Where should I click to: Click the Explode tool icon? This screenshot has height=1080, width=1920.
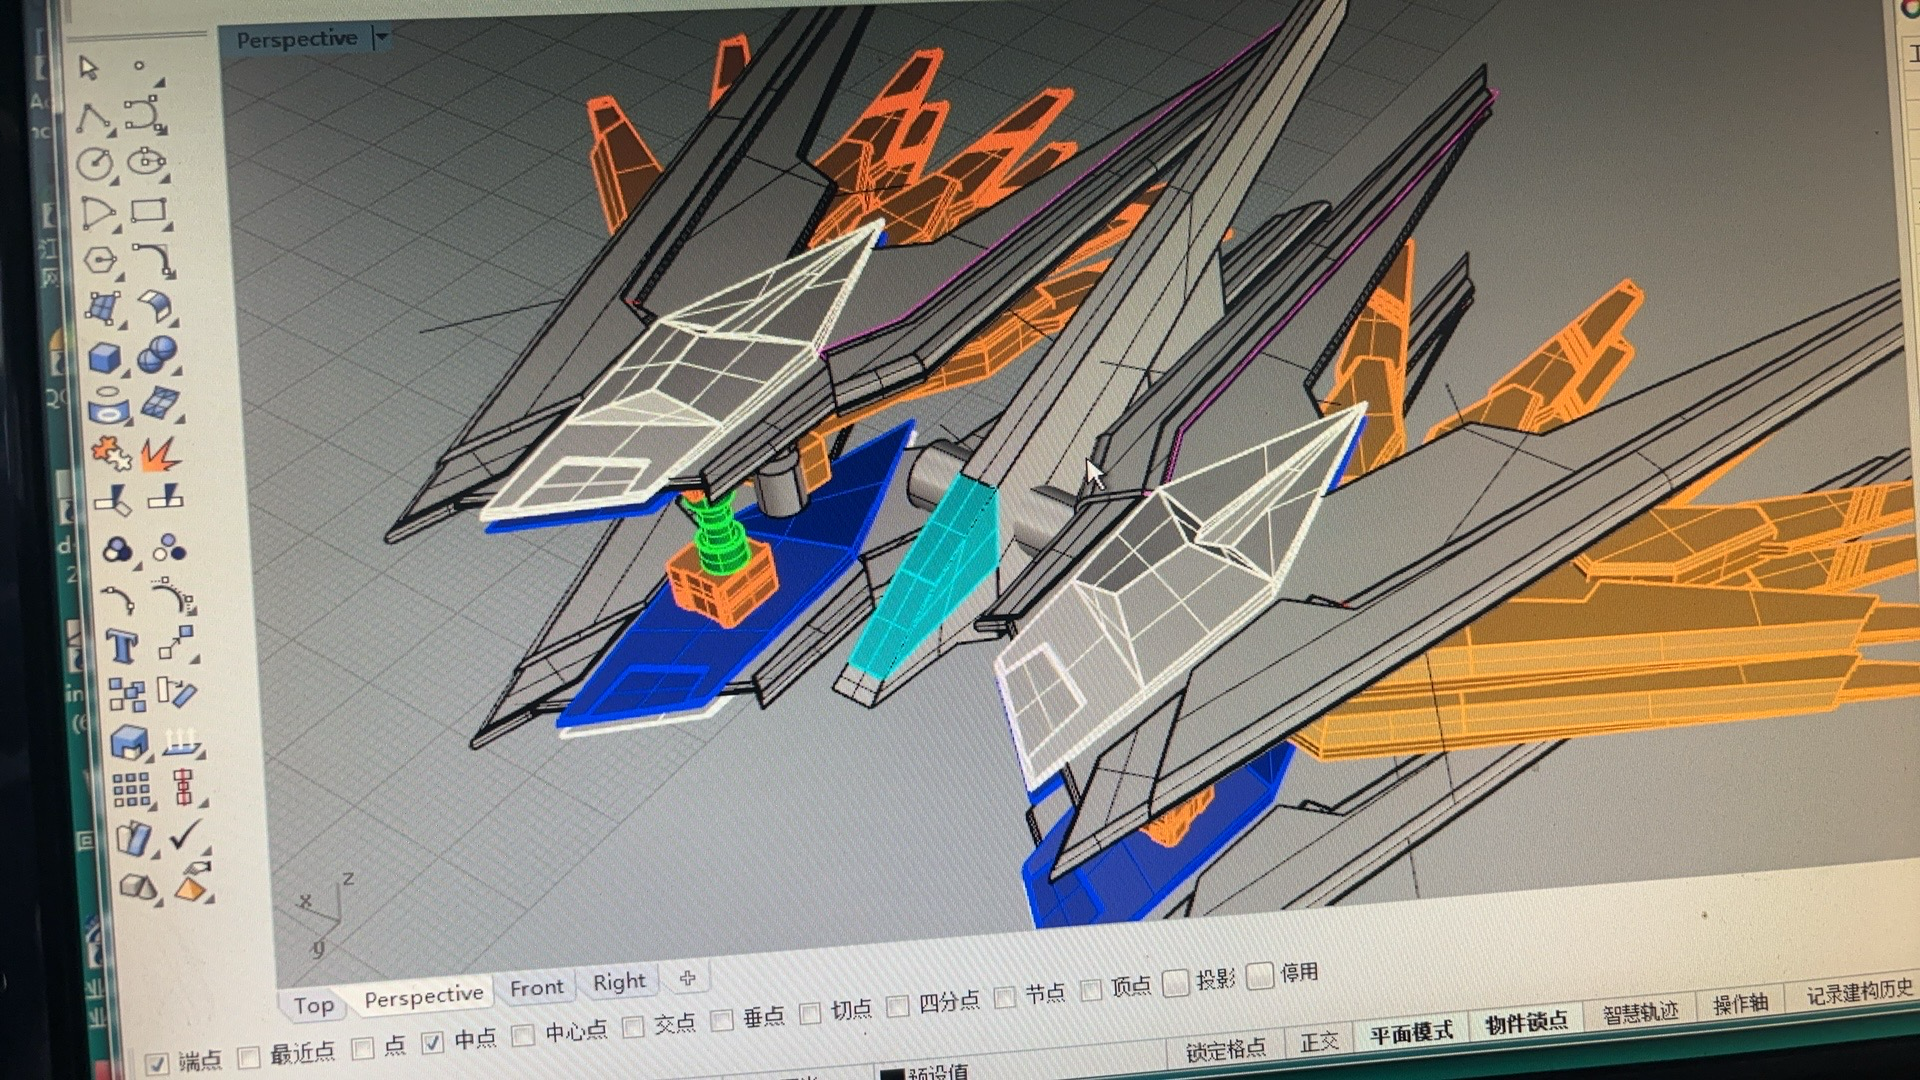159,455
